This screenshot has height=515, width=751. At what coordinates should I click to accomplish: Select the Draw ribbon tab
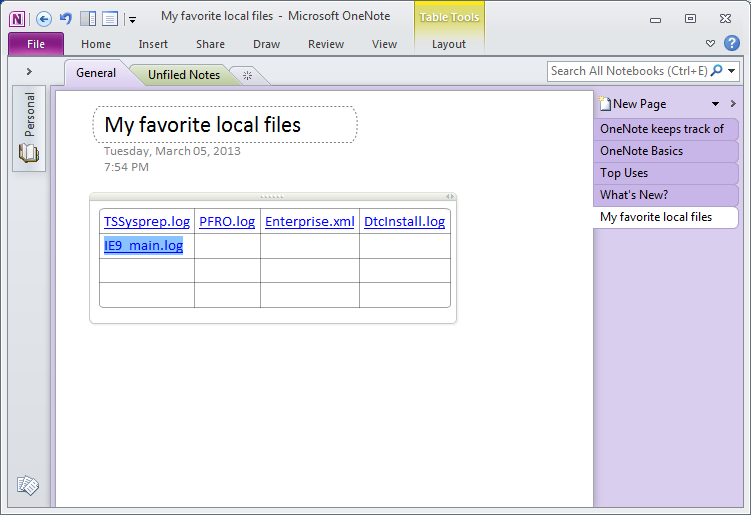point(266,44)
